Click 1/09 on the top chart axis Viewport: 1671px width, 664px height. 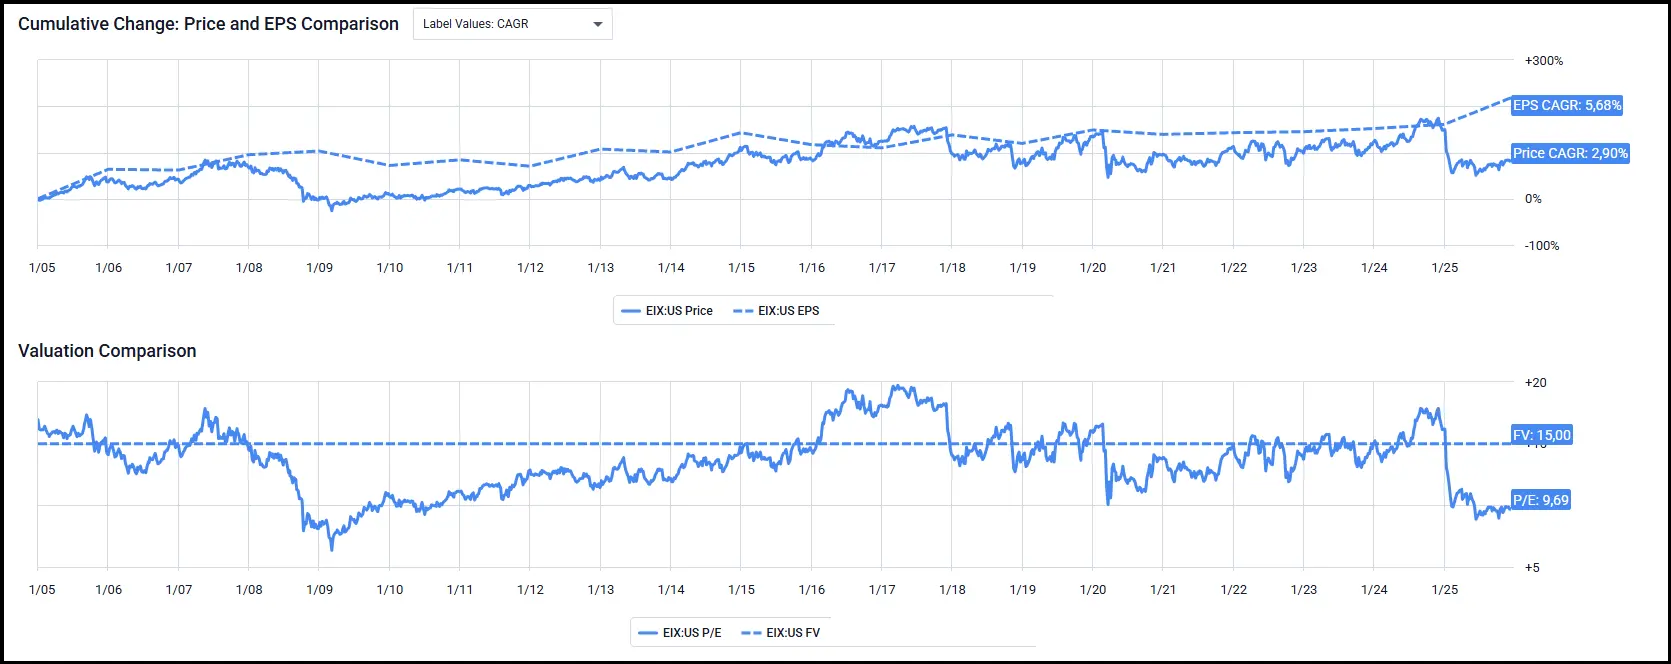pyautogui.click(x=319, y=268)
